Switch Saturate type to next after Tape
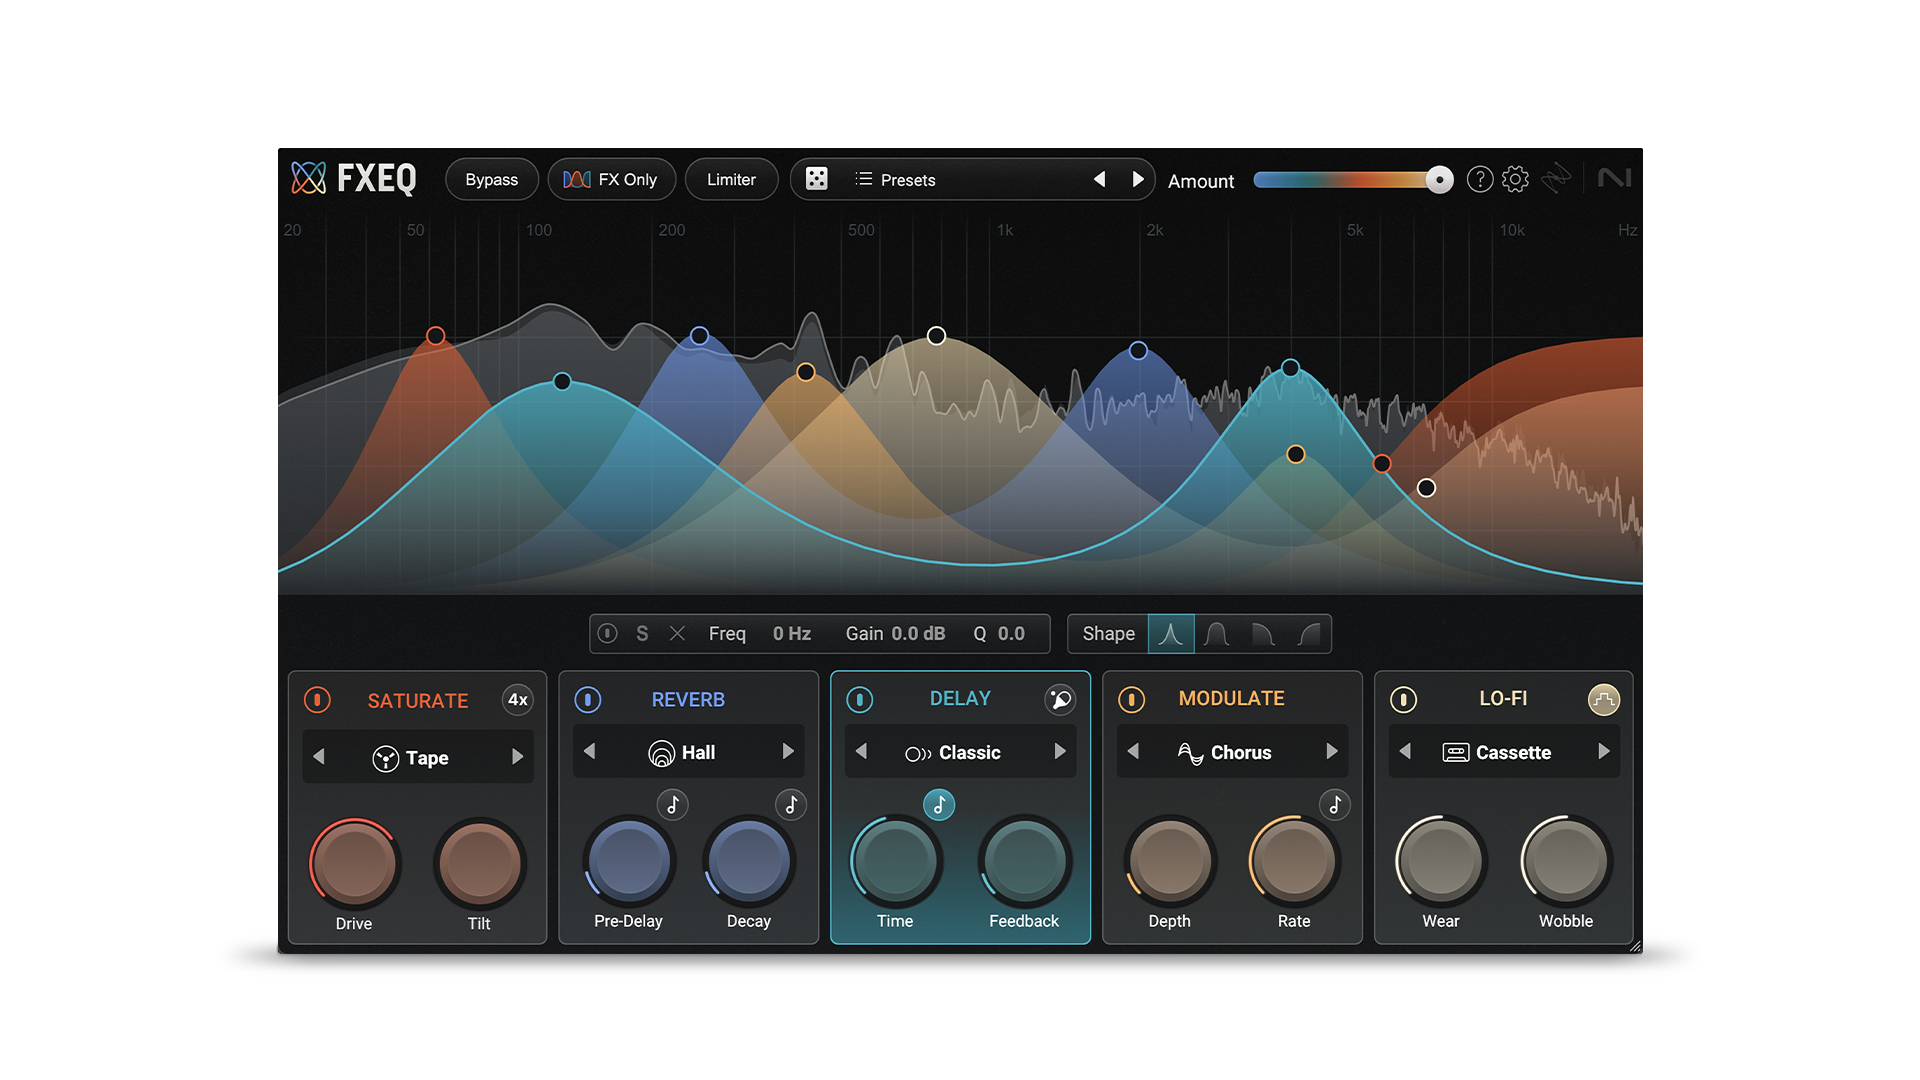The width and height of the screenshot is (1920, 1080). [517, 757]
